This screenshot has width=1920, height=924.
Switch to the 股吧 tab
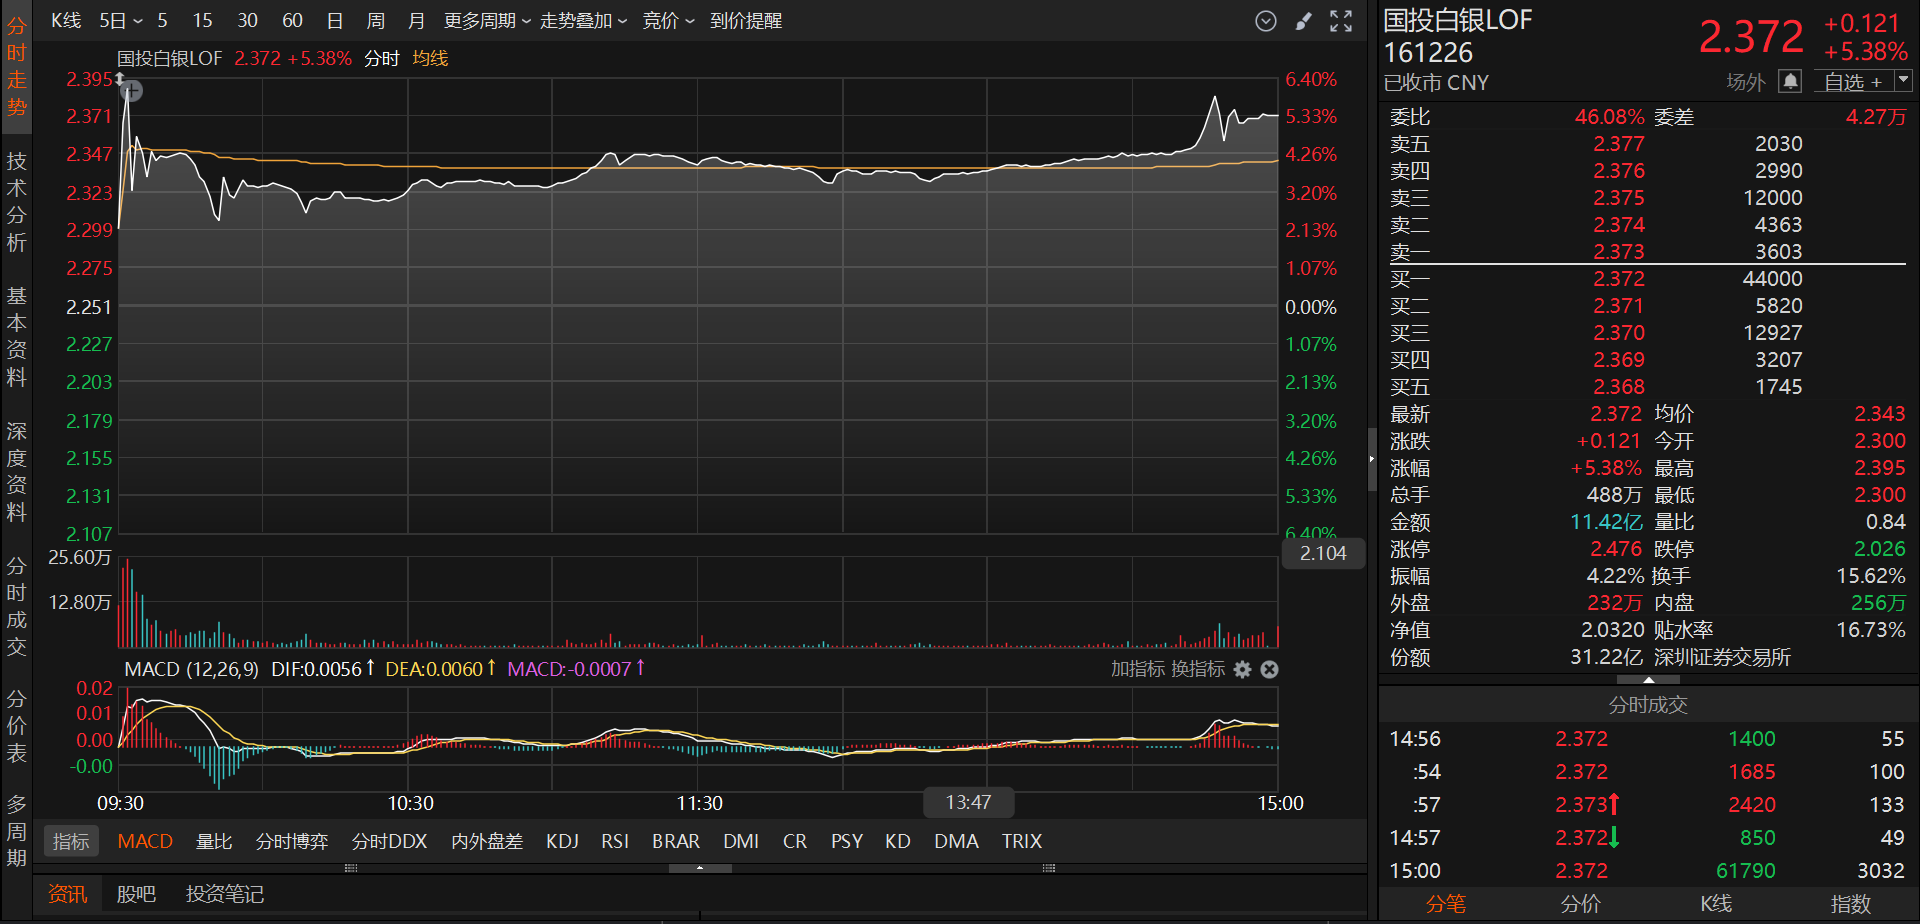pyautogui.click(x=136, y=894)
